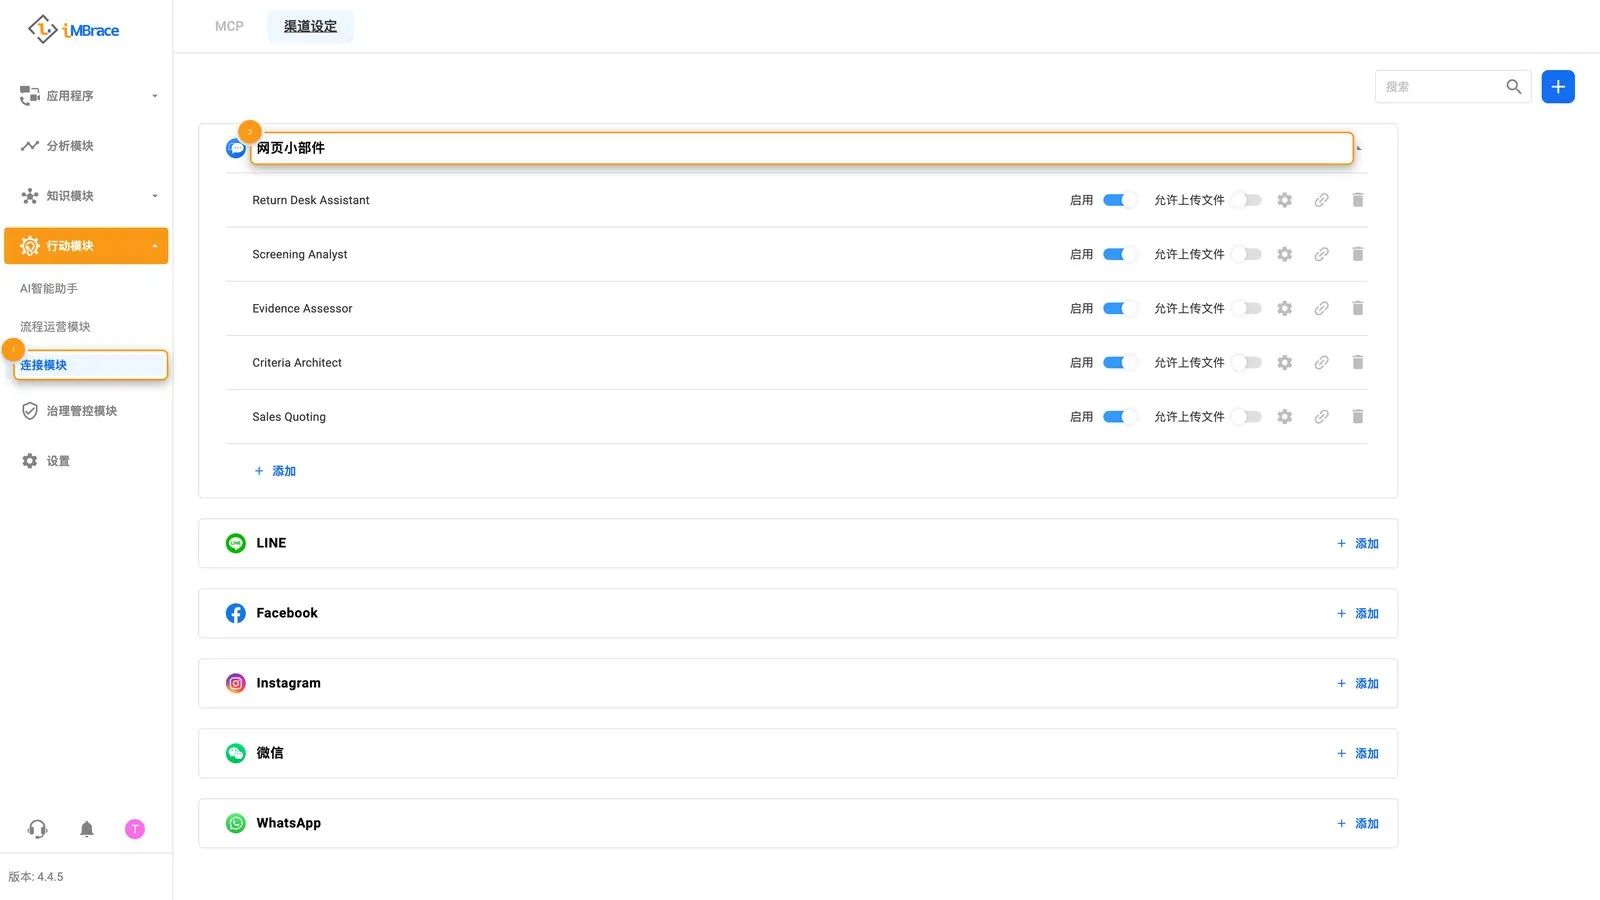Click the blue plus add button
This screenshot has height=900, width=1600.
1558,87
